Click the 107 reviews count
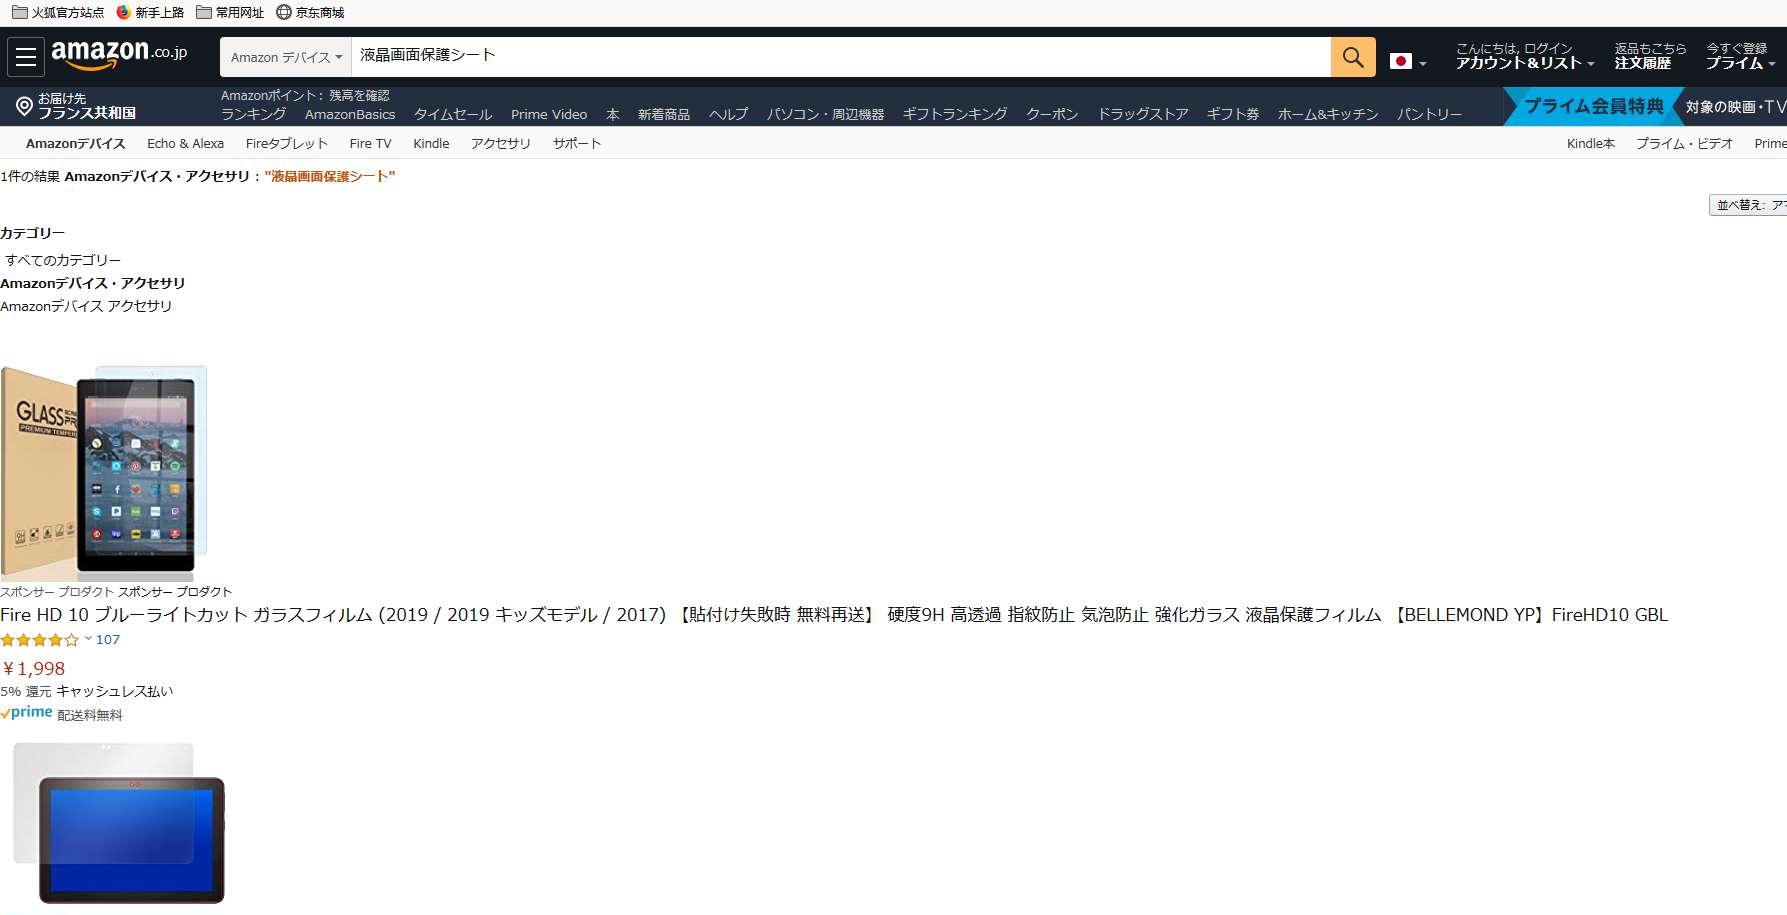This screenshot has height=915, width=1787. point(108,640)
